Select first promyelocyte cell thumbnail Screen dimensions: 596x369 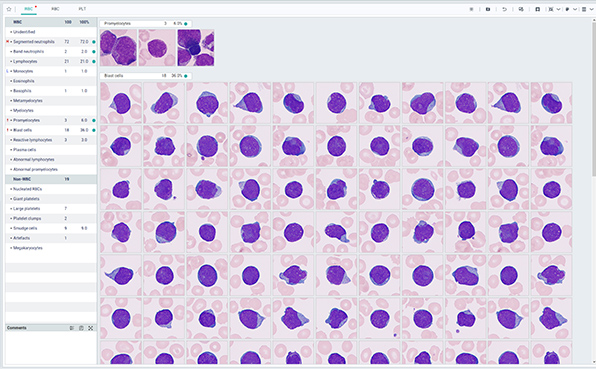pyautogui.click(x=118, y=48)
